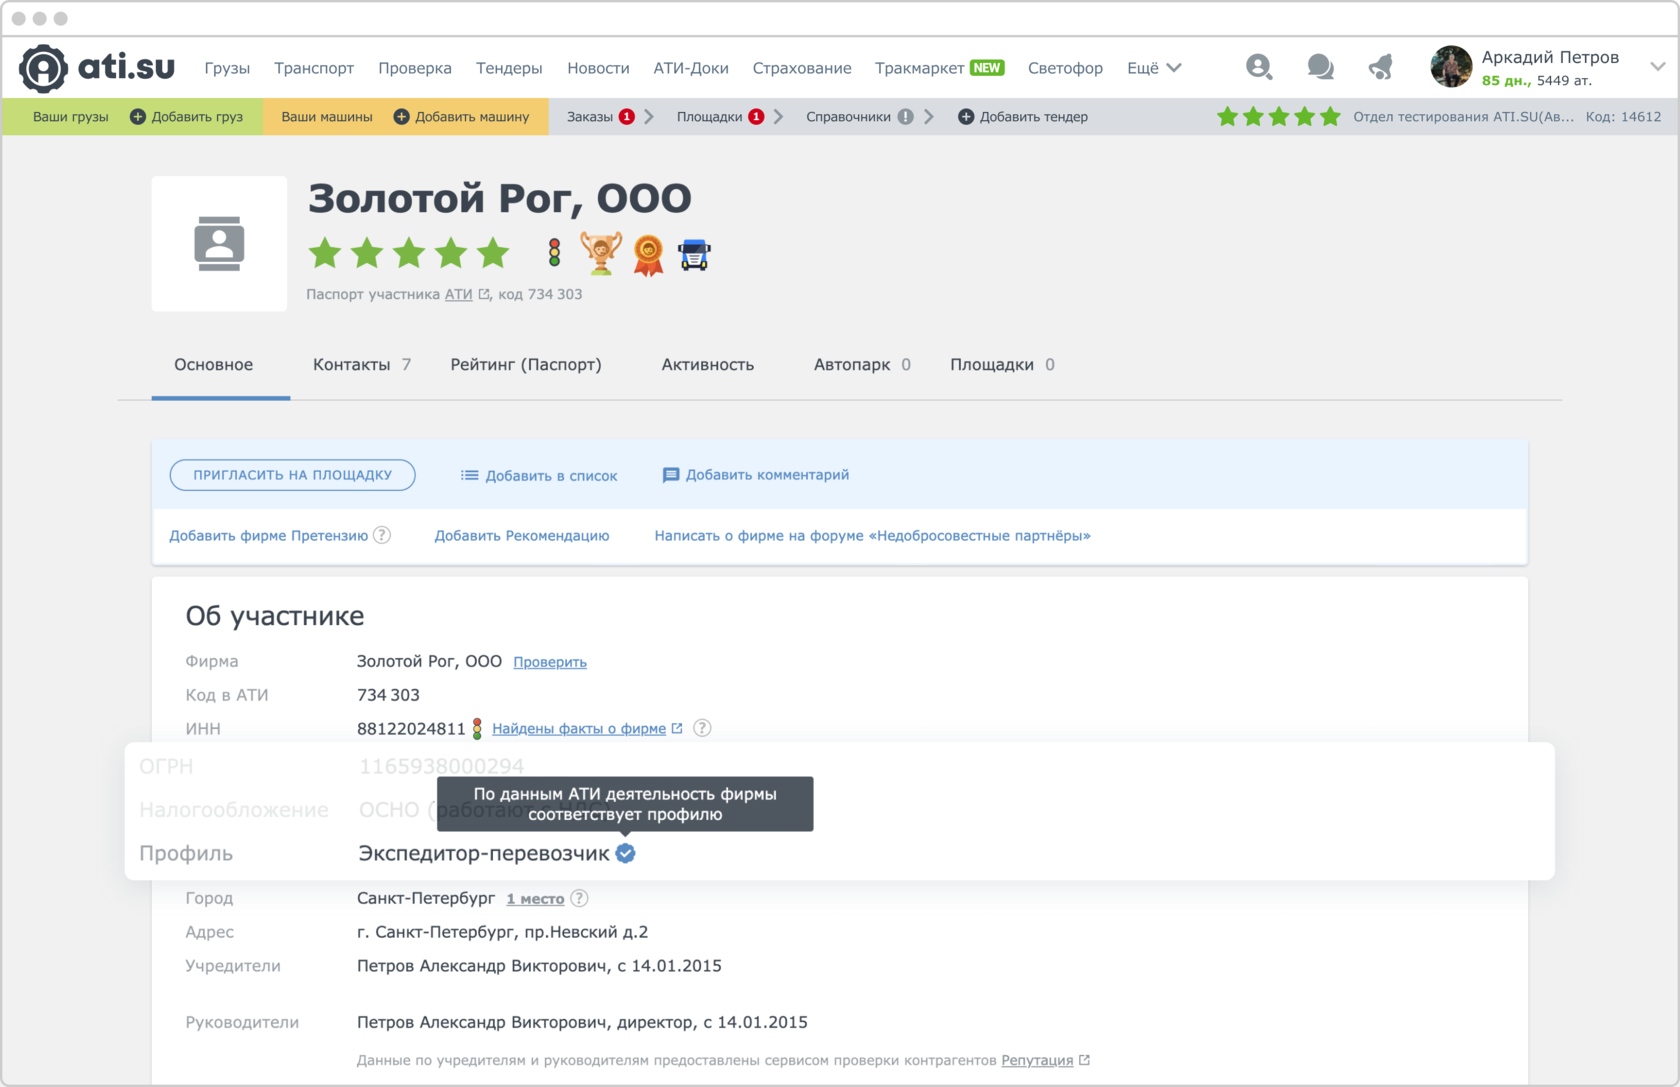Click Добавить груз plus icon
The width and height of the screenshot is (1680, 1087).
pos(138,117)
